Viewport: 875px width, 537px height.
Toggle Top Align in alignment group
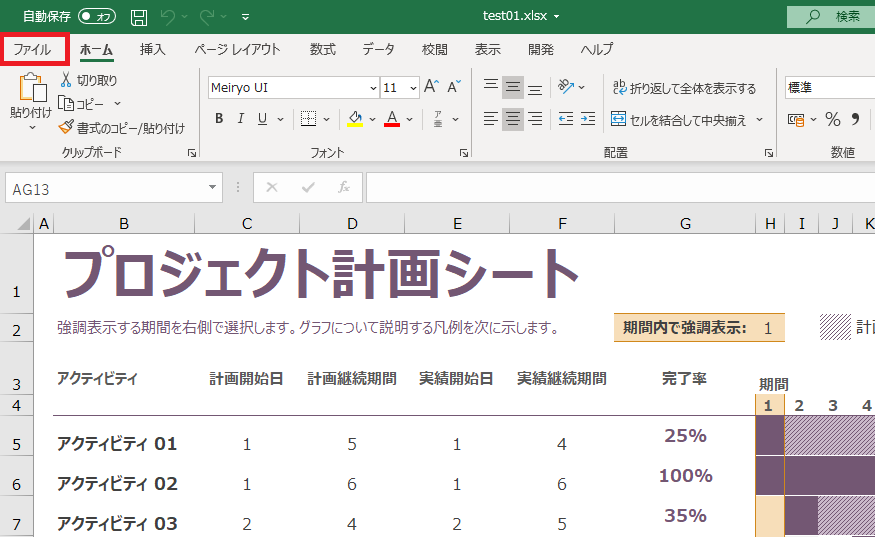(x=491, y=87)
